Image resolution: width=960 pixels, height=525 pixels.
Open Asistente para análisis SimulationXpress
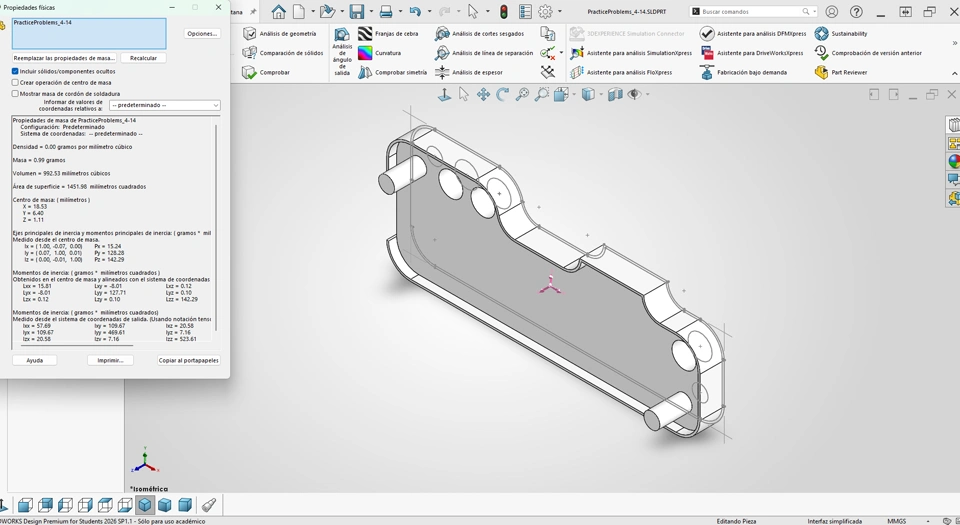click(631, 53)
